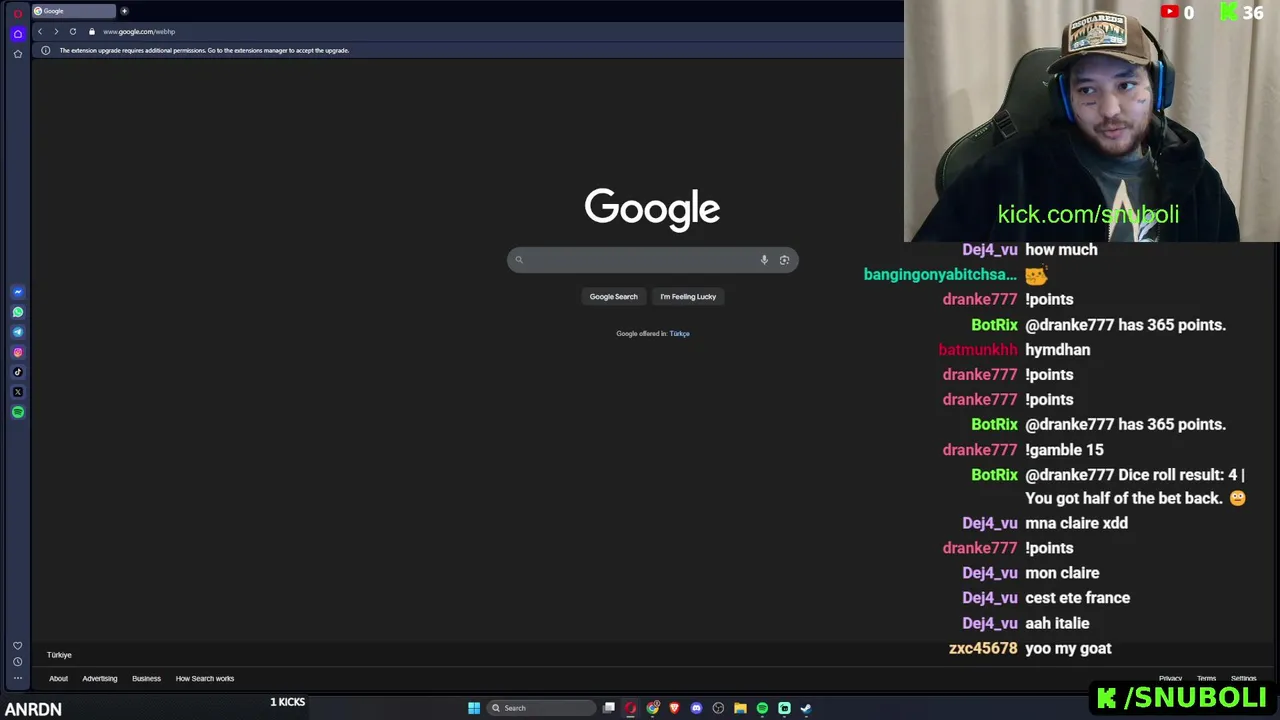
Task: Click the info icon in the extension notice
Action: 45,50
